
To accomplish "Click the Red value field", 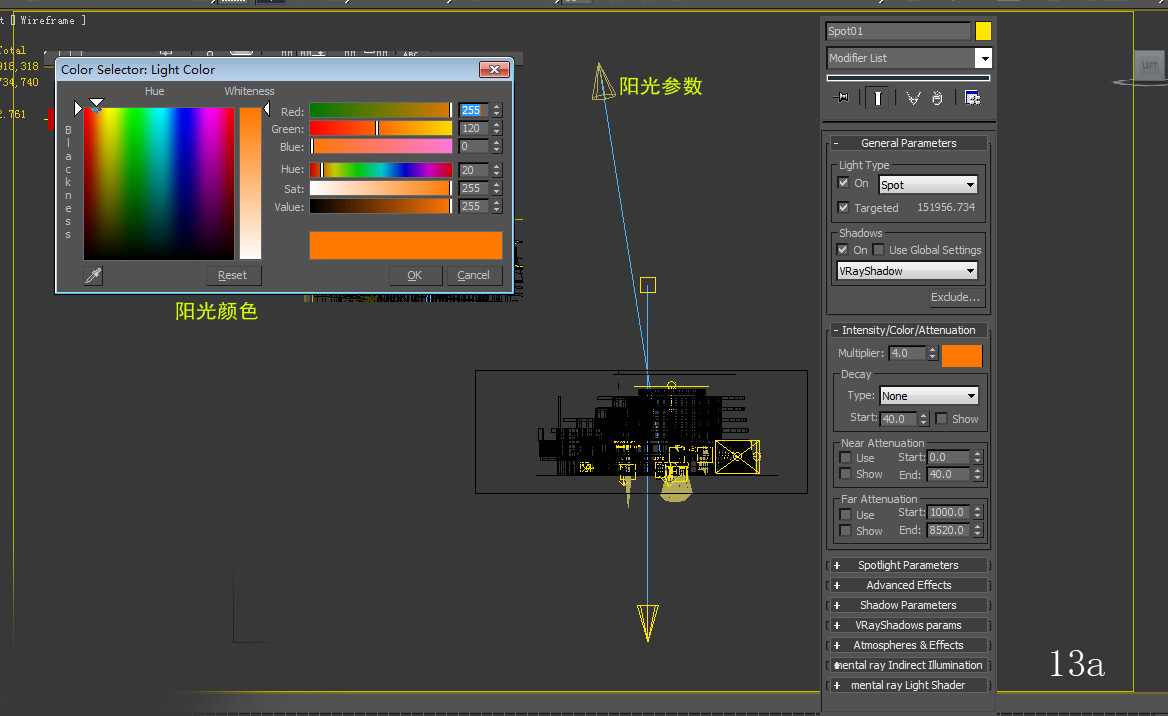I will tap(474, 110).
